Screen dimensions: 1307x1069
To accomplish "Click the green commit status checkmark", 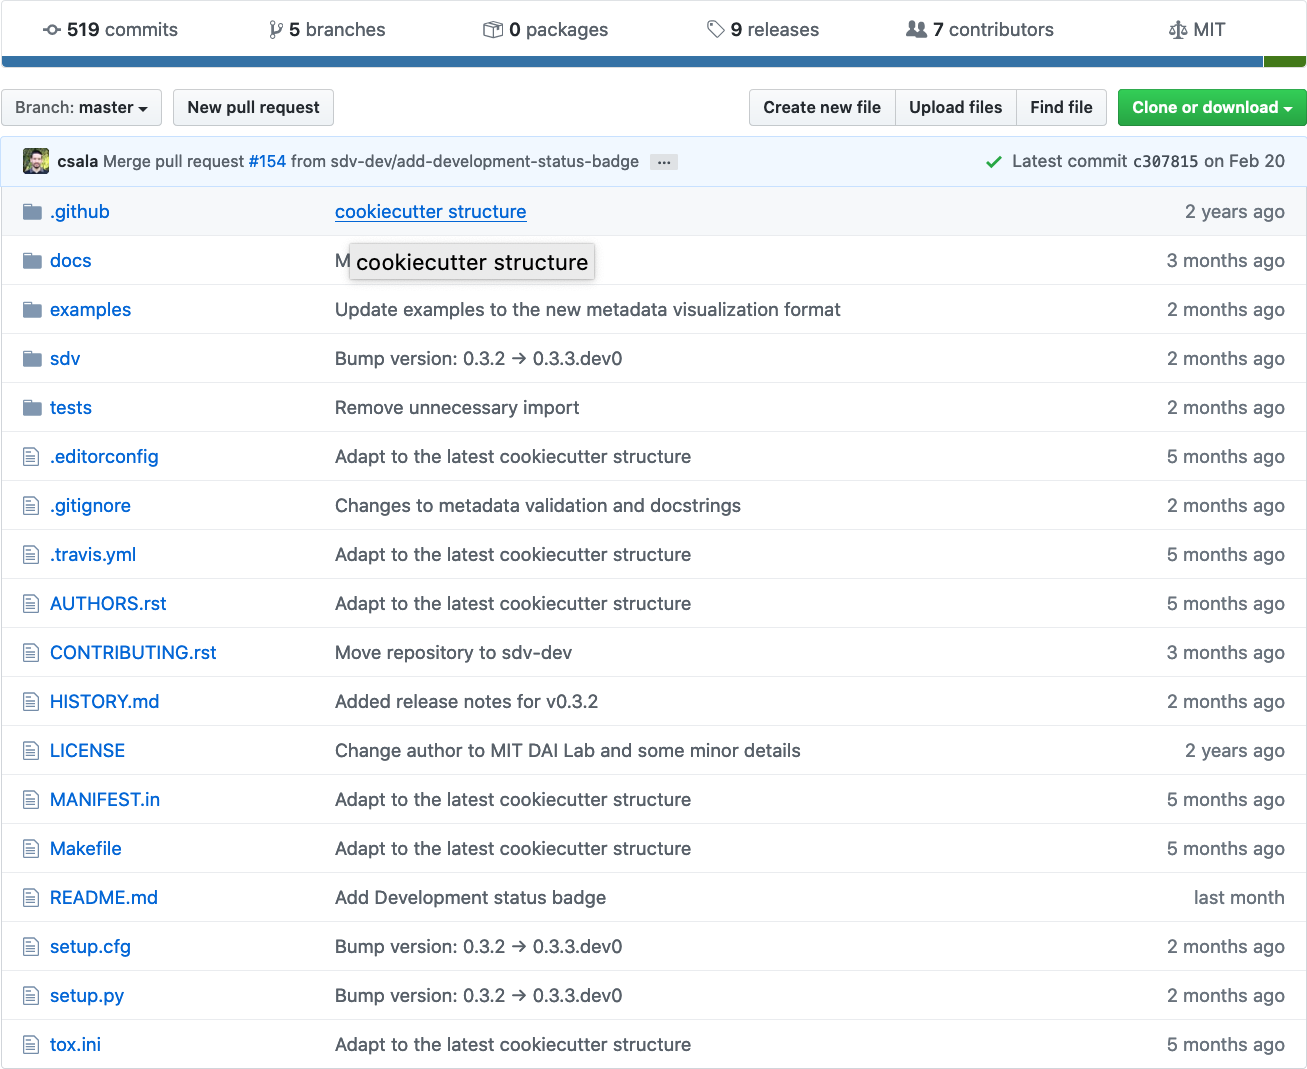I will point(994,162).
